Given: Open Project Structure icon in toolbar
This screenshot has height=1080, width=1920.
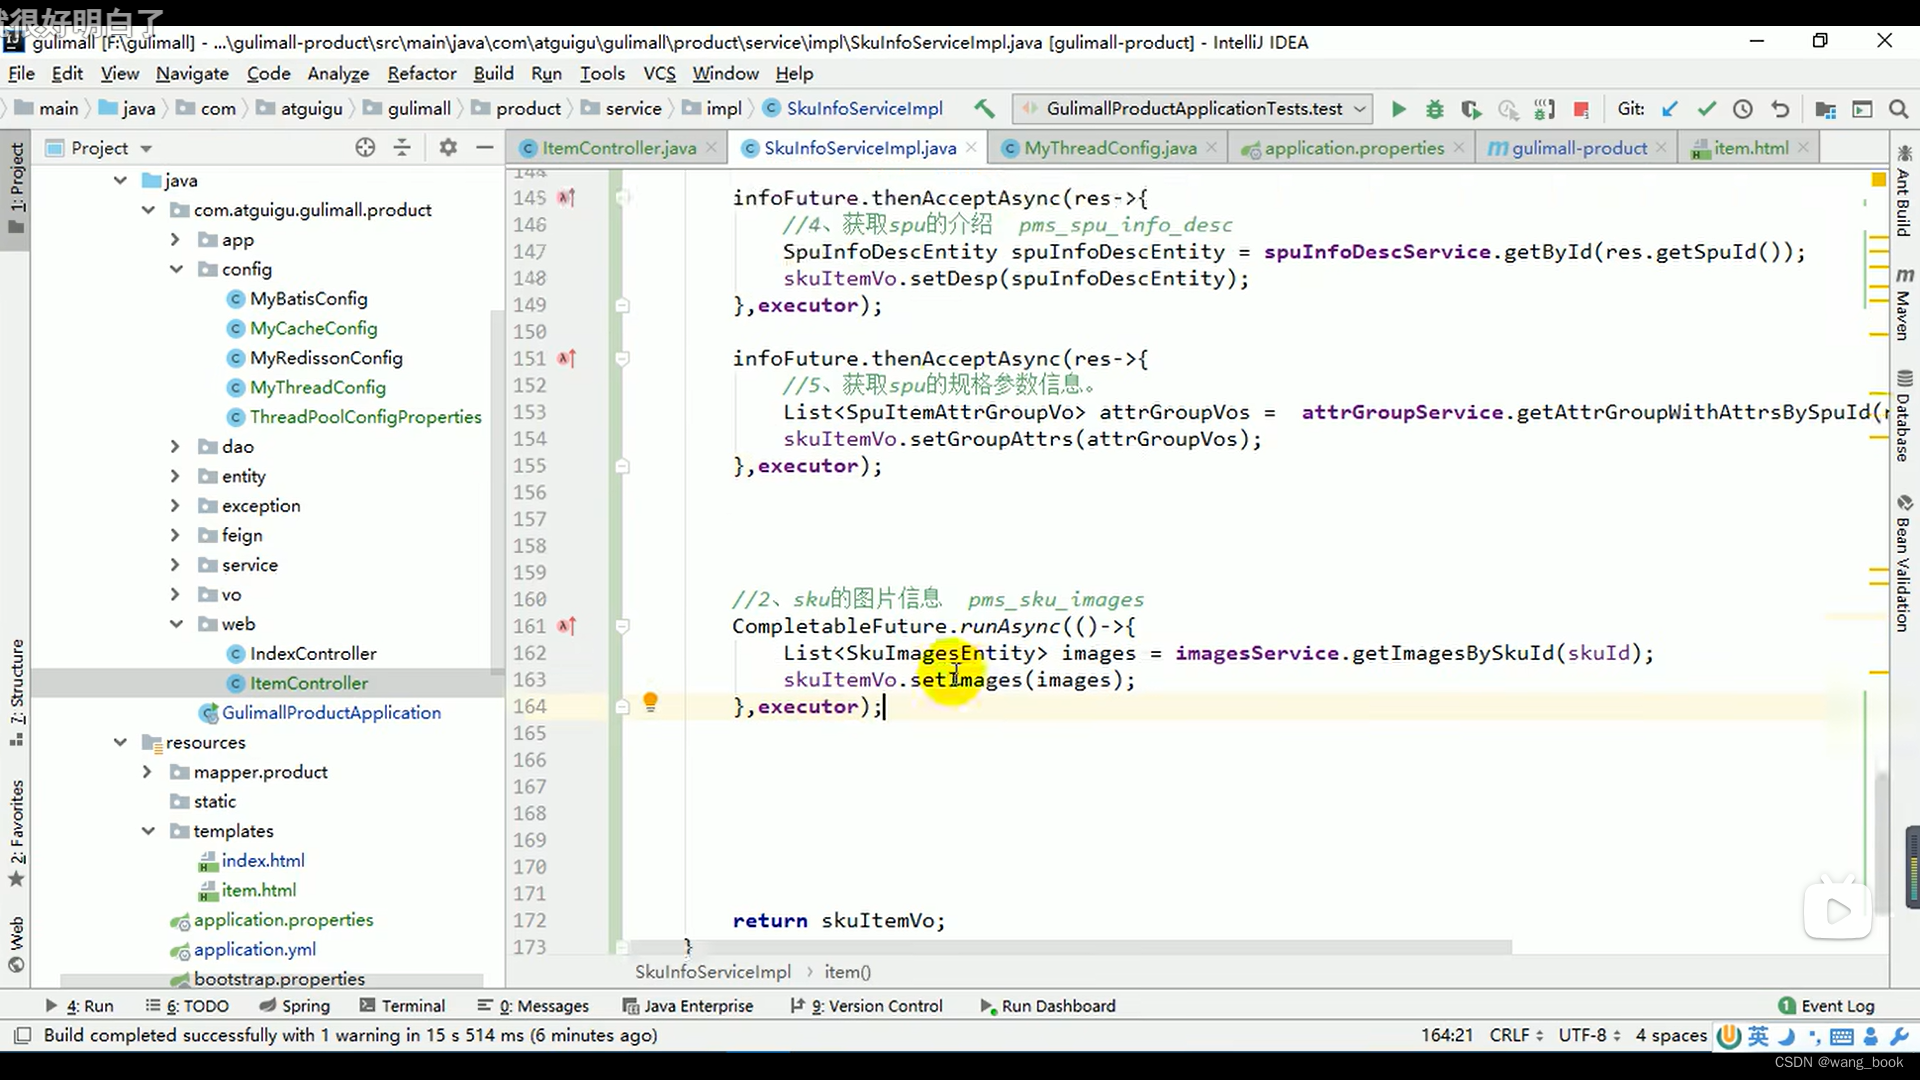Looking at the screenshot, I should [1825, 108].
